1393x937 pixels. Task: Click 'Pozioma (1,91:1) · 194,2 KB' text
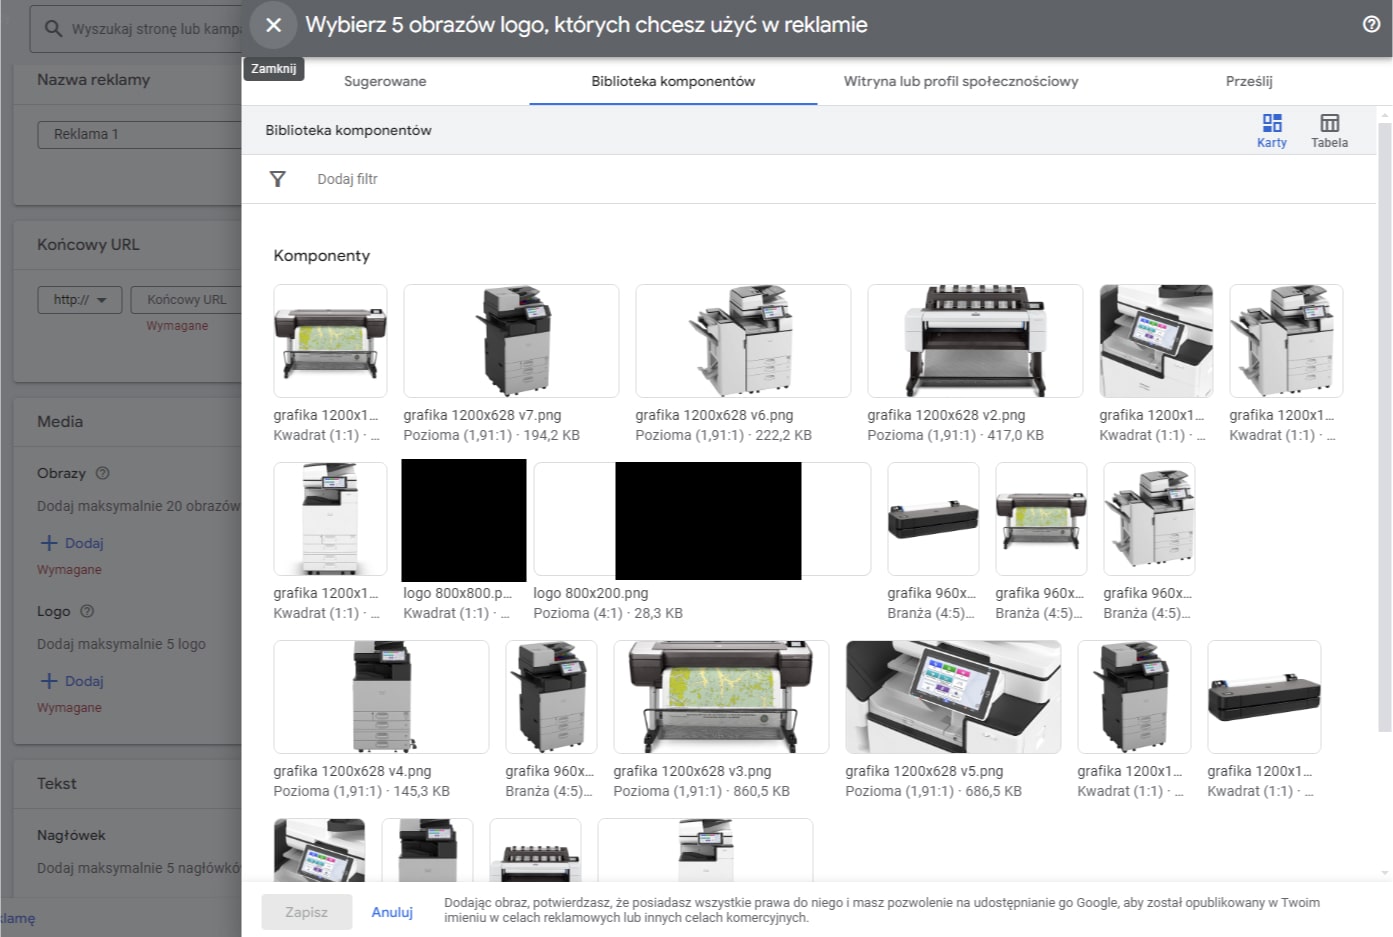coord(492,435)
